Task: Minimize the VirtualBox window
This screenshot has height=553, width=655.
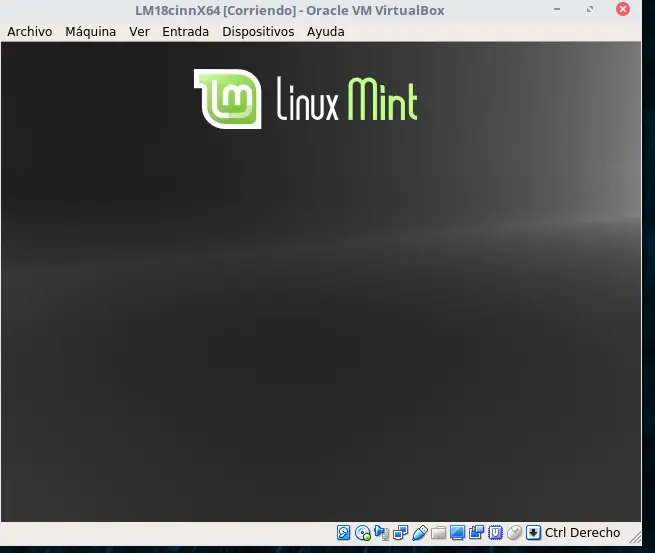Action: (x=557, y=9)
